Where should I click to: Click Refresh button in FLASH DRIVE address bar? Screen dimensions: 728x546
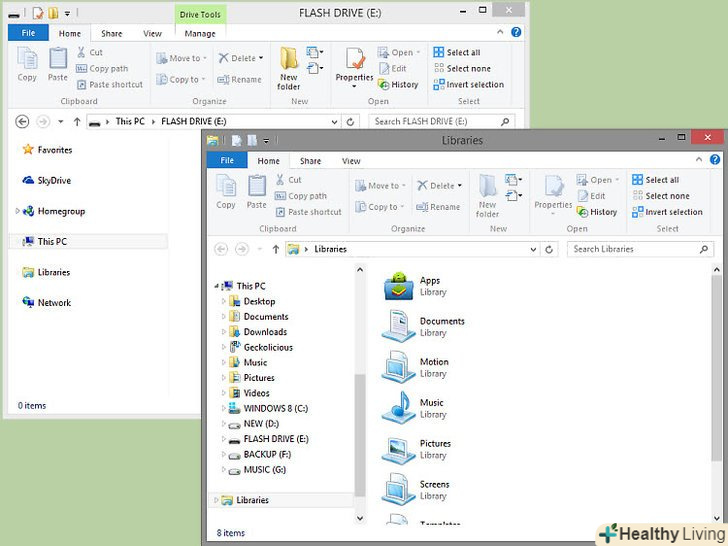pyautogui.click(x=350, y=121)
